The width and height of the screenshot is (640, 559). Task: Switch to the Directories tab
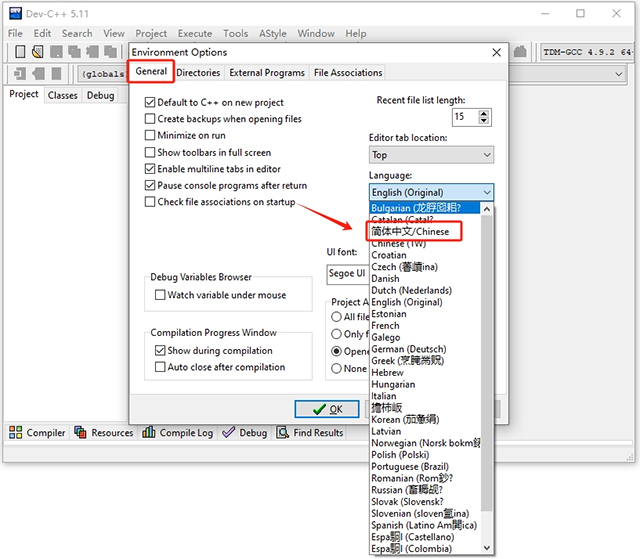click(198, 73)
